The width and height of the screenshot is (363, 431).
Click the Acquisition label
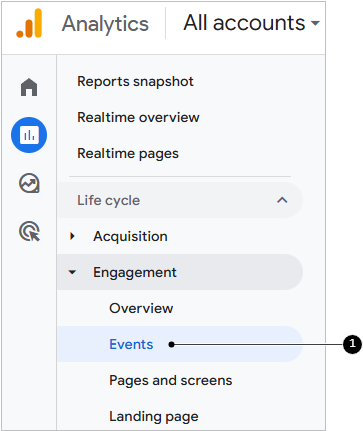[x=130, y=236]
